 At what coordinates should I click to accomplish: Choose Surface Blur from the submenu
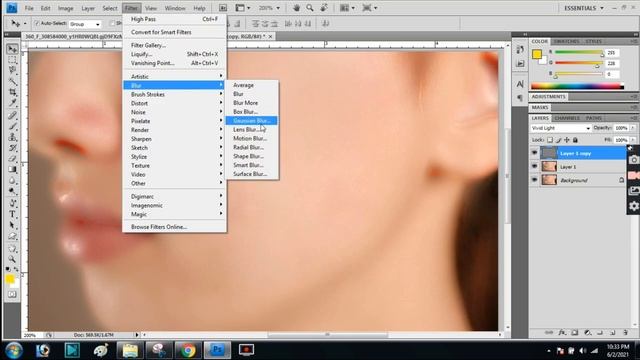252,174
